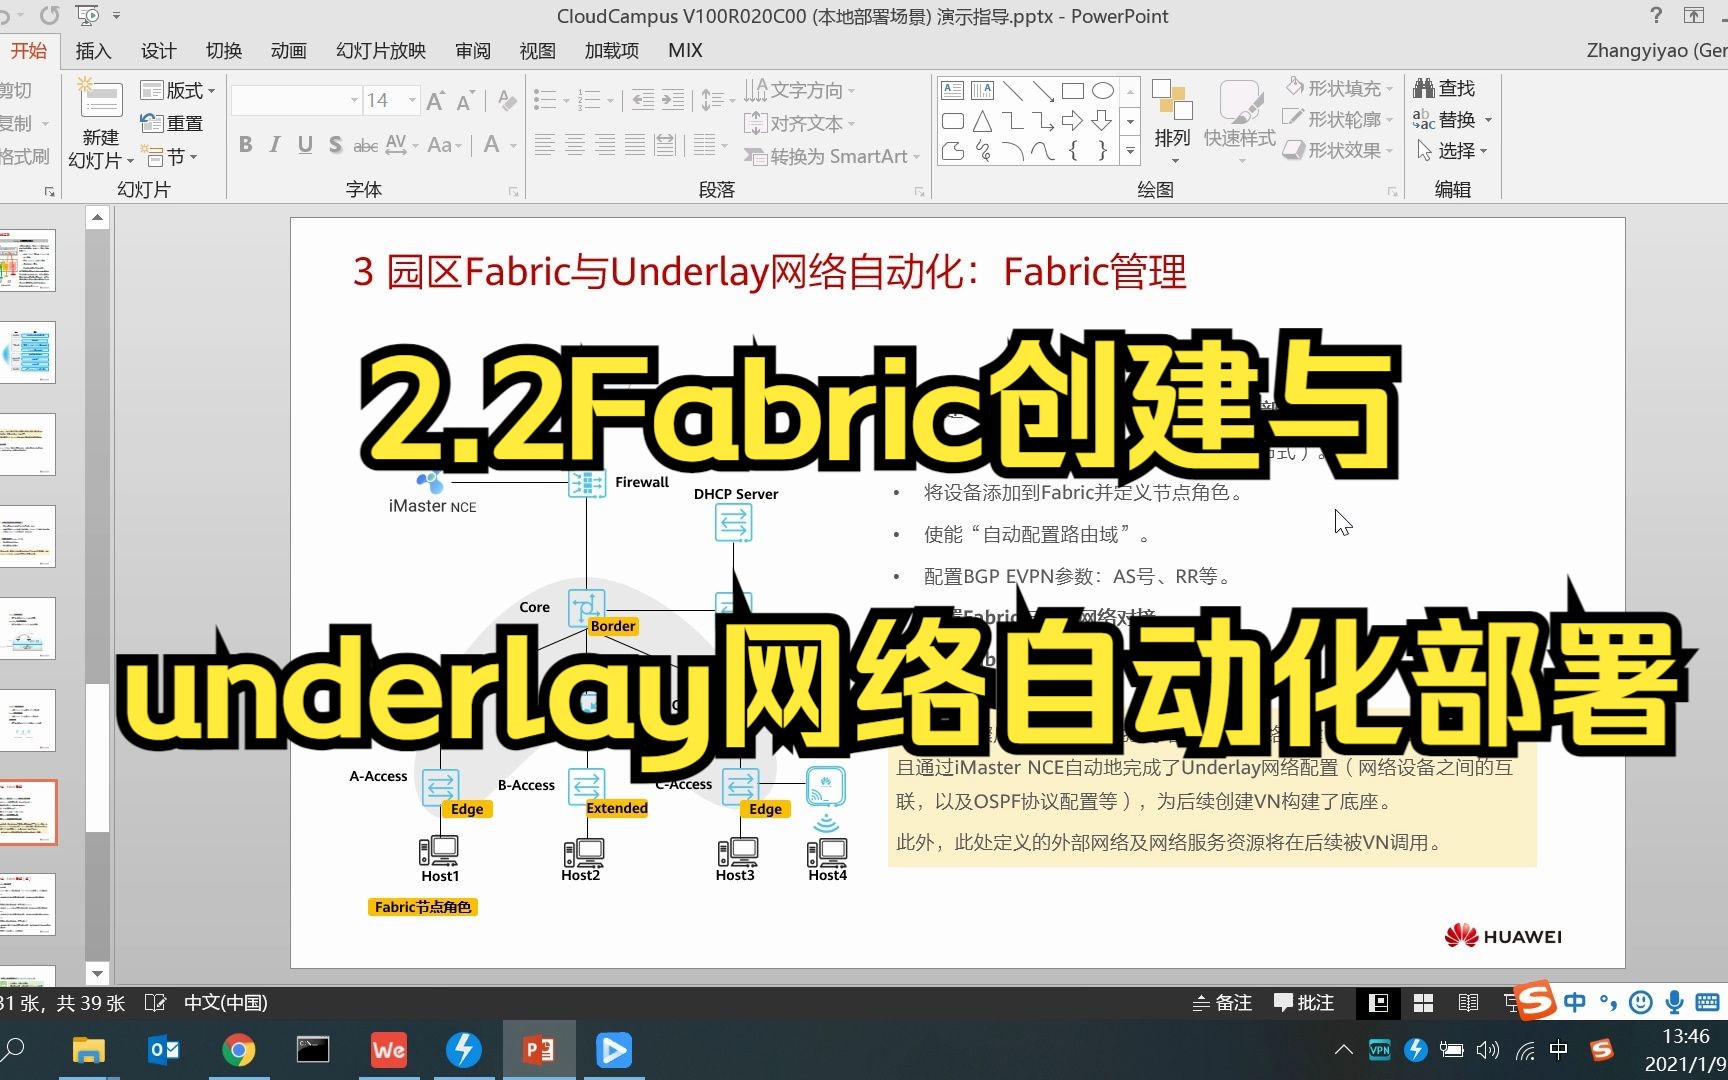Toggle Strikethrough formatting
Image resolution: width=1728 pixels, height=1080 pixels.
pyautogui.click(x=366, y=145)
